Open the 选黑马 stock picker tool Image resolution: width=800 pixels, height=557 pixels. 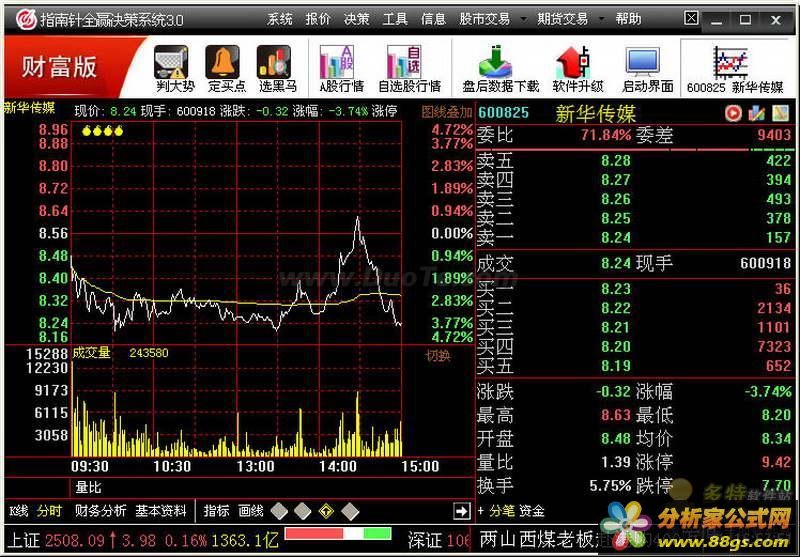tap(276, 69)
